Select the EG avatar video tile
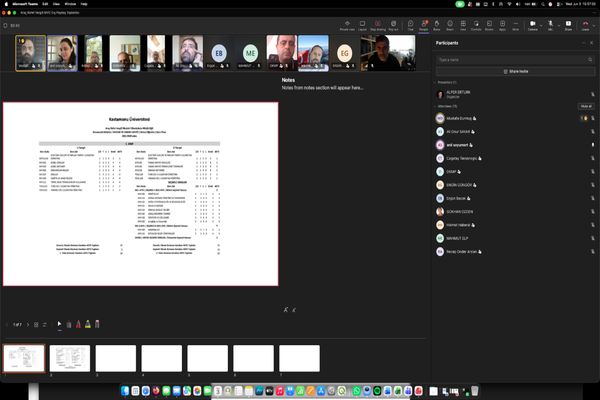Screen dimensions: 600x400 pyautogui.click(x=344, y=53)
